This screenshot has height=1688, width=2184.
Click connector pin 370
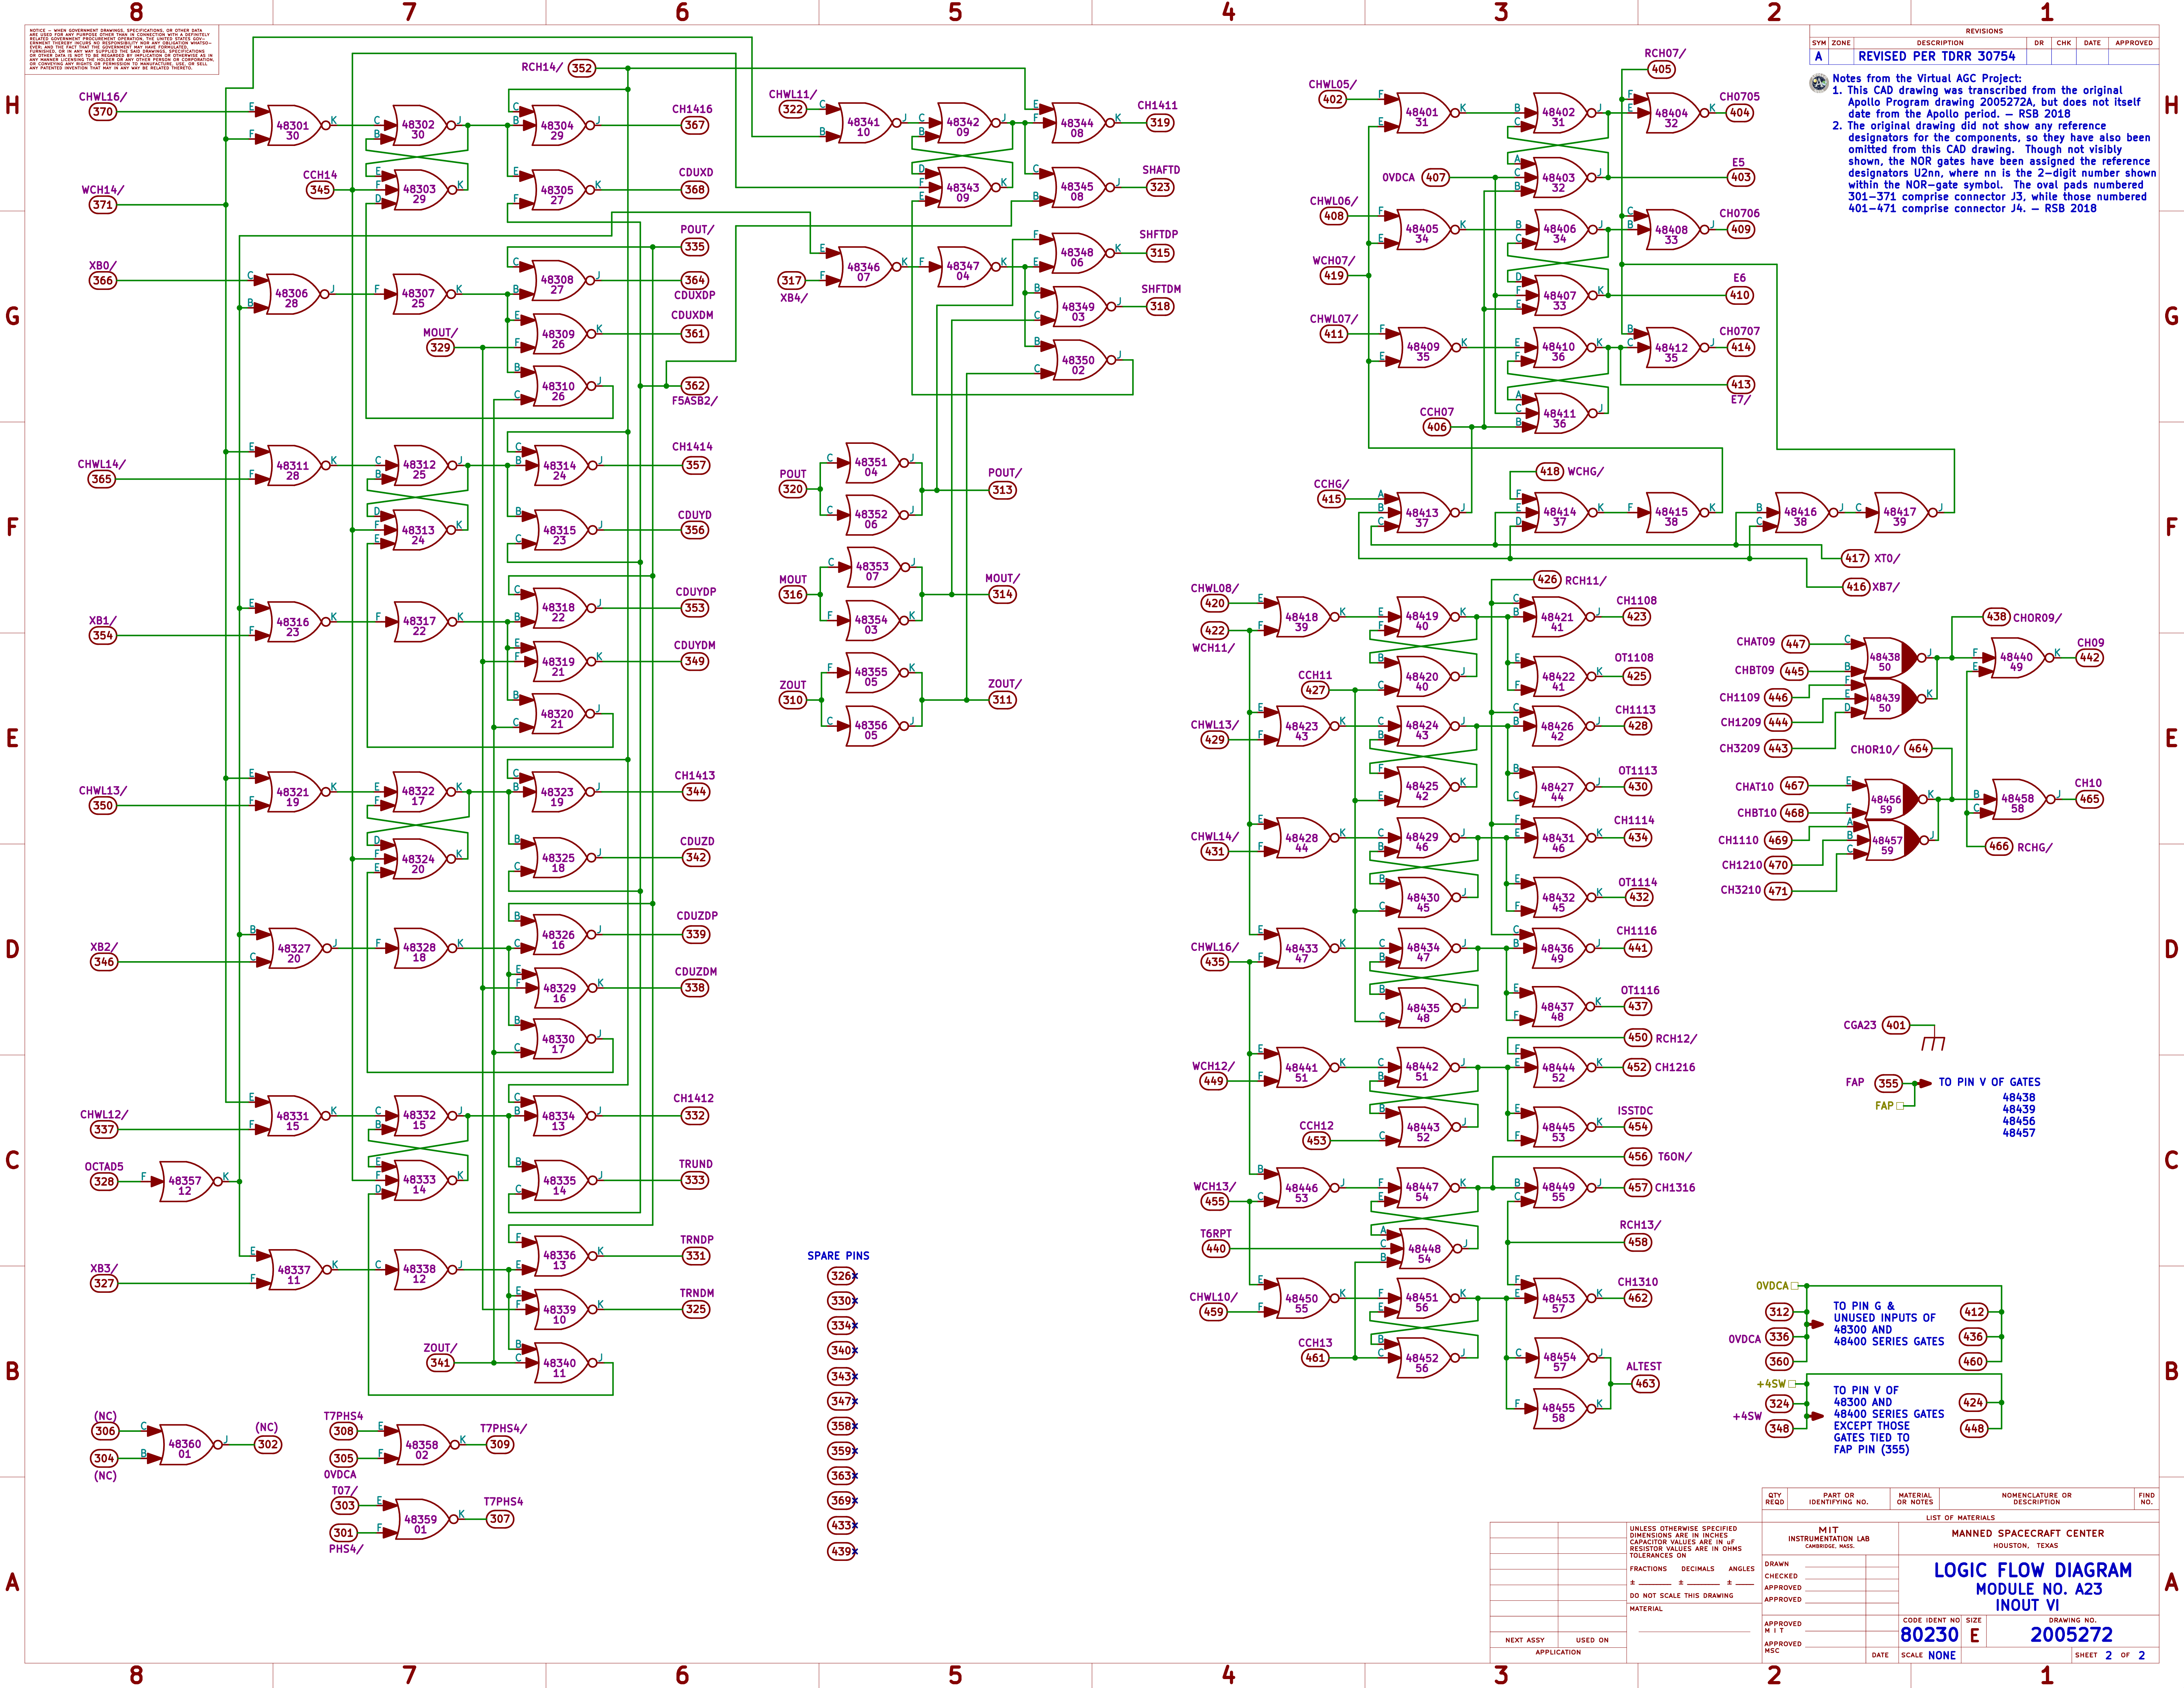(x=103, y=112)
